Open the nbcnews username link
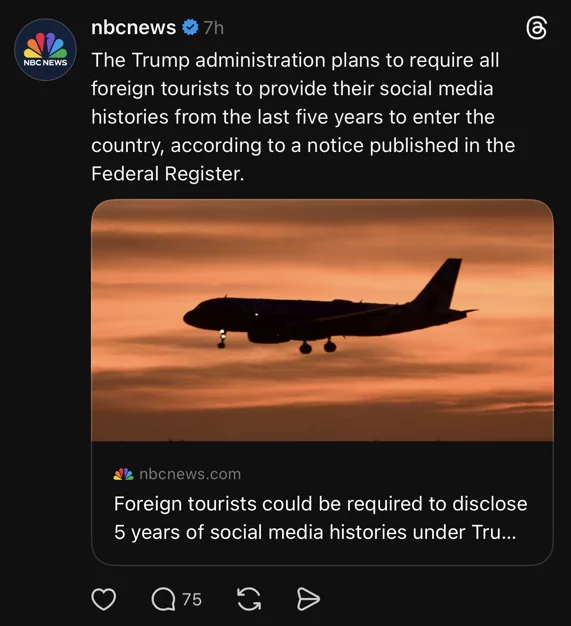571x626 pixels. click(x=133, y=28)
